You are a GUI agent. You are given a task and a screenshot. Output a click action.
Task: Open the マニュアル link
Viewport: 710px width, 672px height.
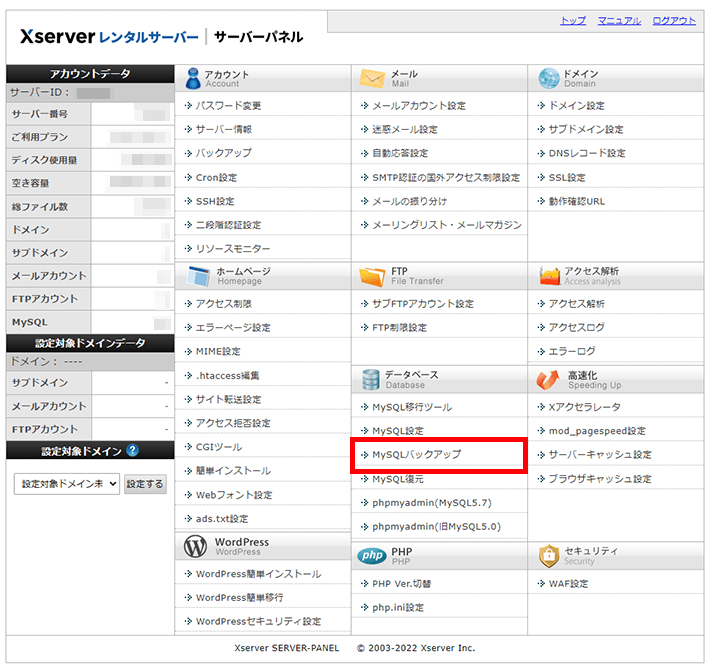tap(619, 21)
